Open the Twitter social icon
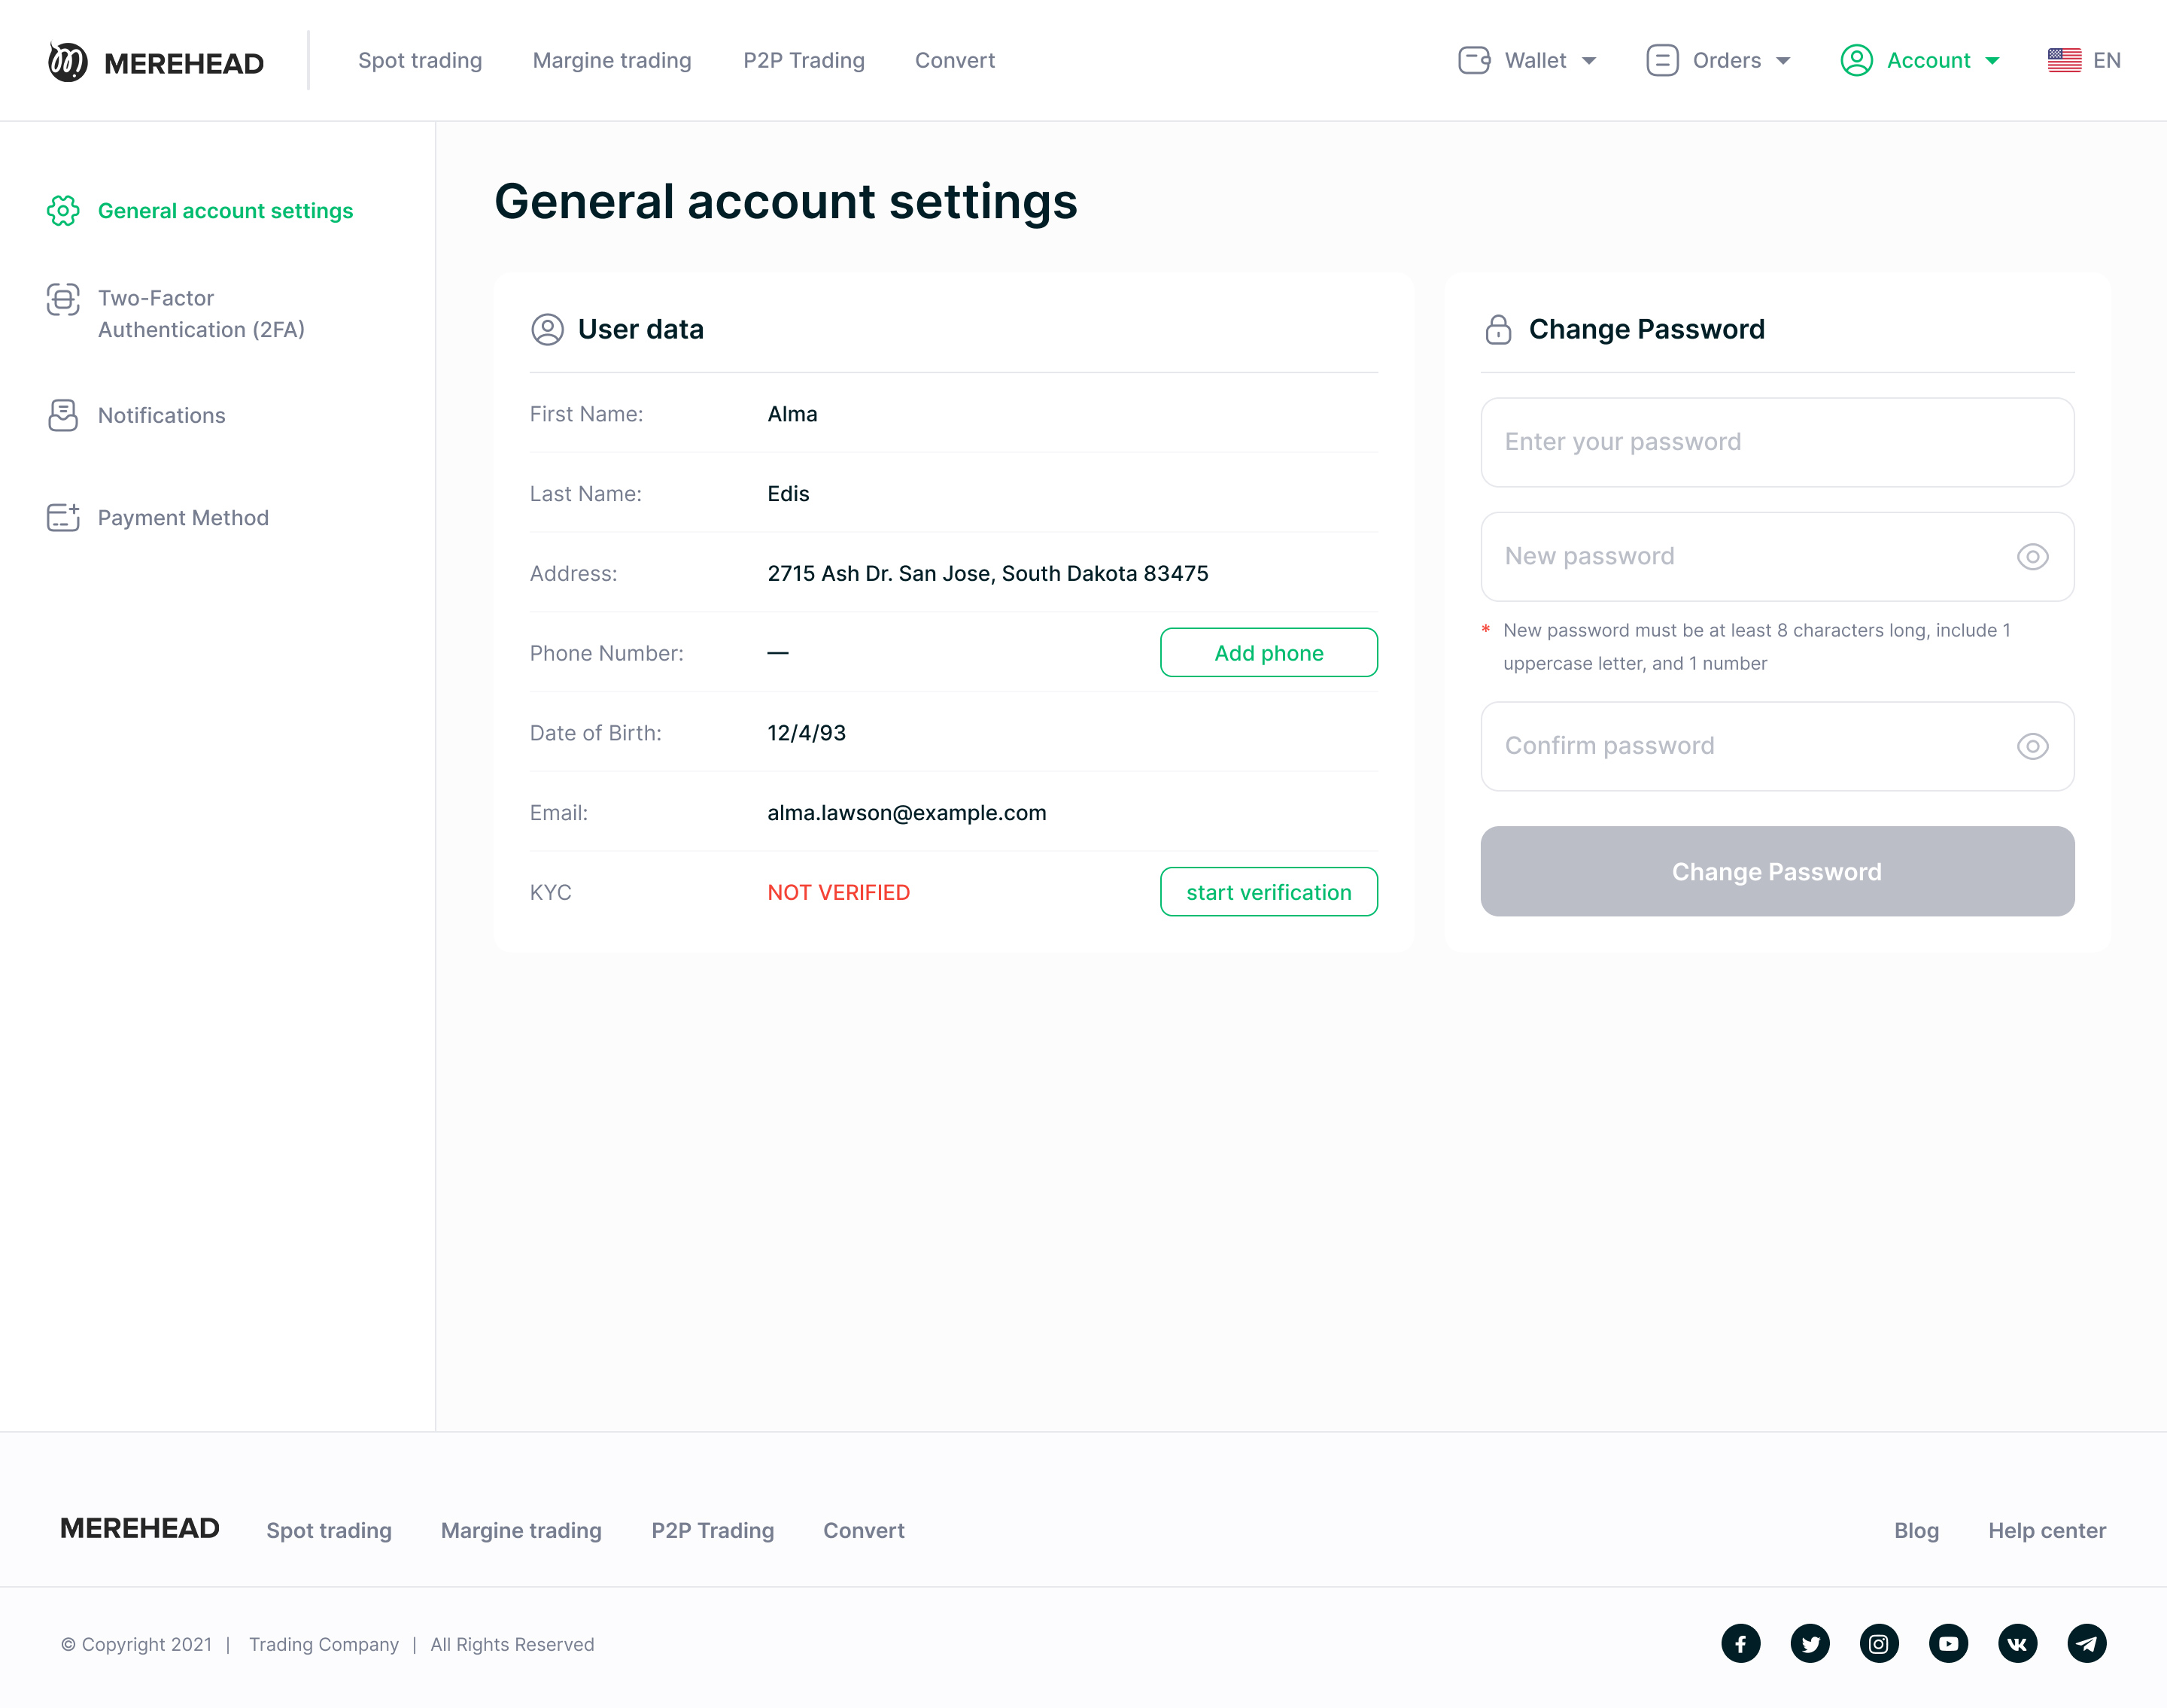 (1809, 1643)
